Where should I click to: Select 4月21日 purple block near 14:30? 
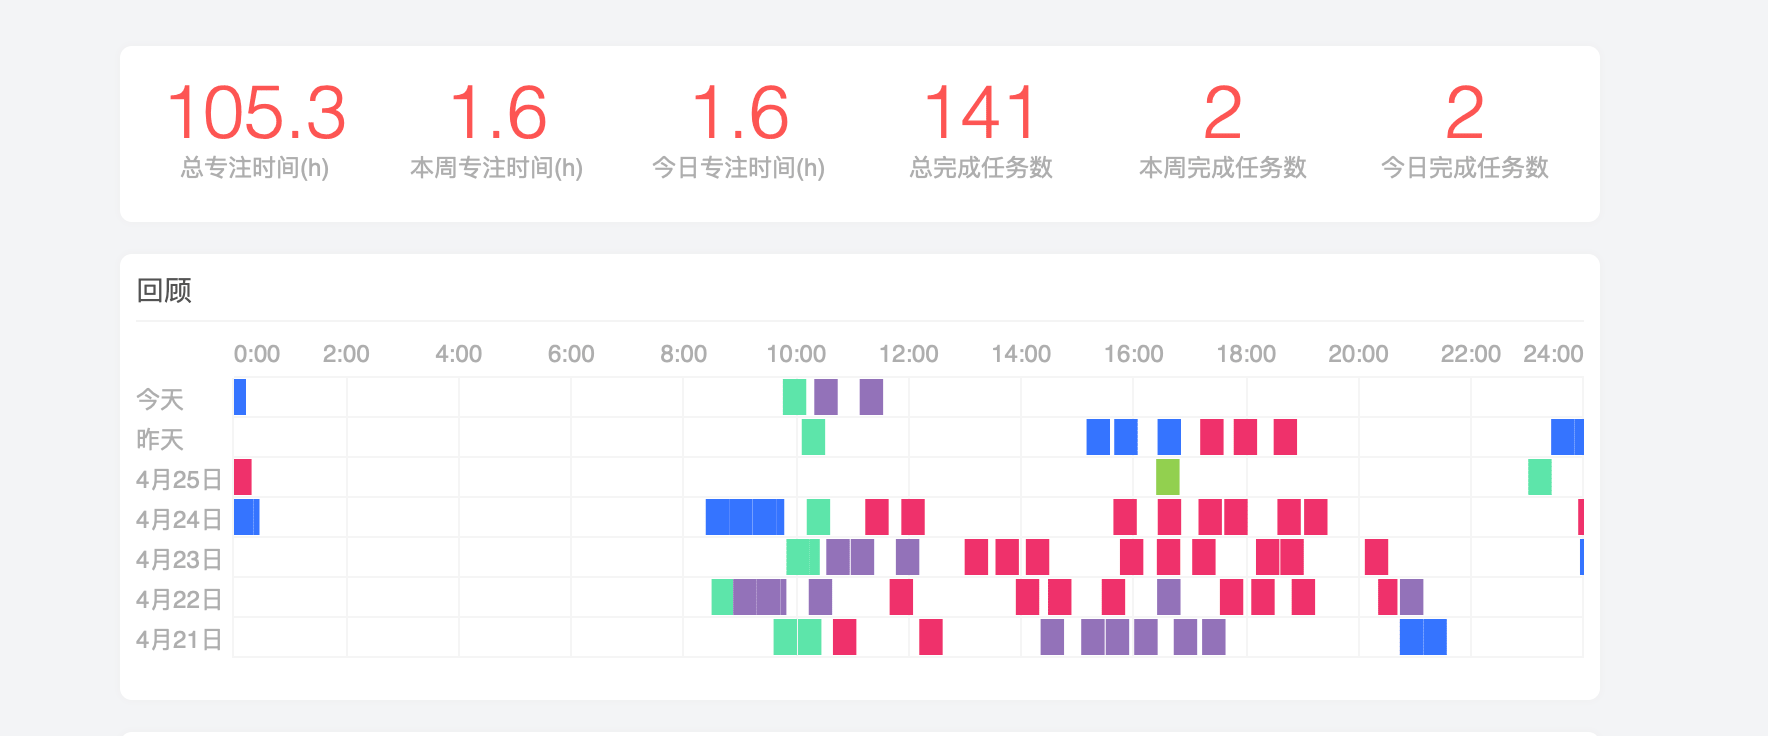pos(1052,637)
